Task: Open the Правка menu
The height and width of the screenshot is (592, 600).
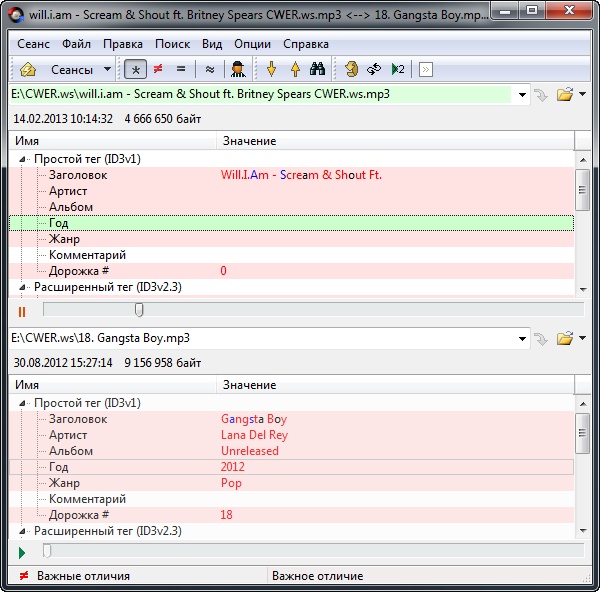Action: coord(122,44)
